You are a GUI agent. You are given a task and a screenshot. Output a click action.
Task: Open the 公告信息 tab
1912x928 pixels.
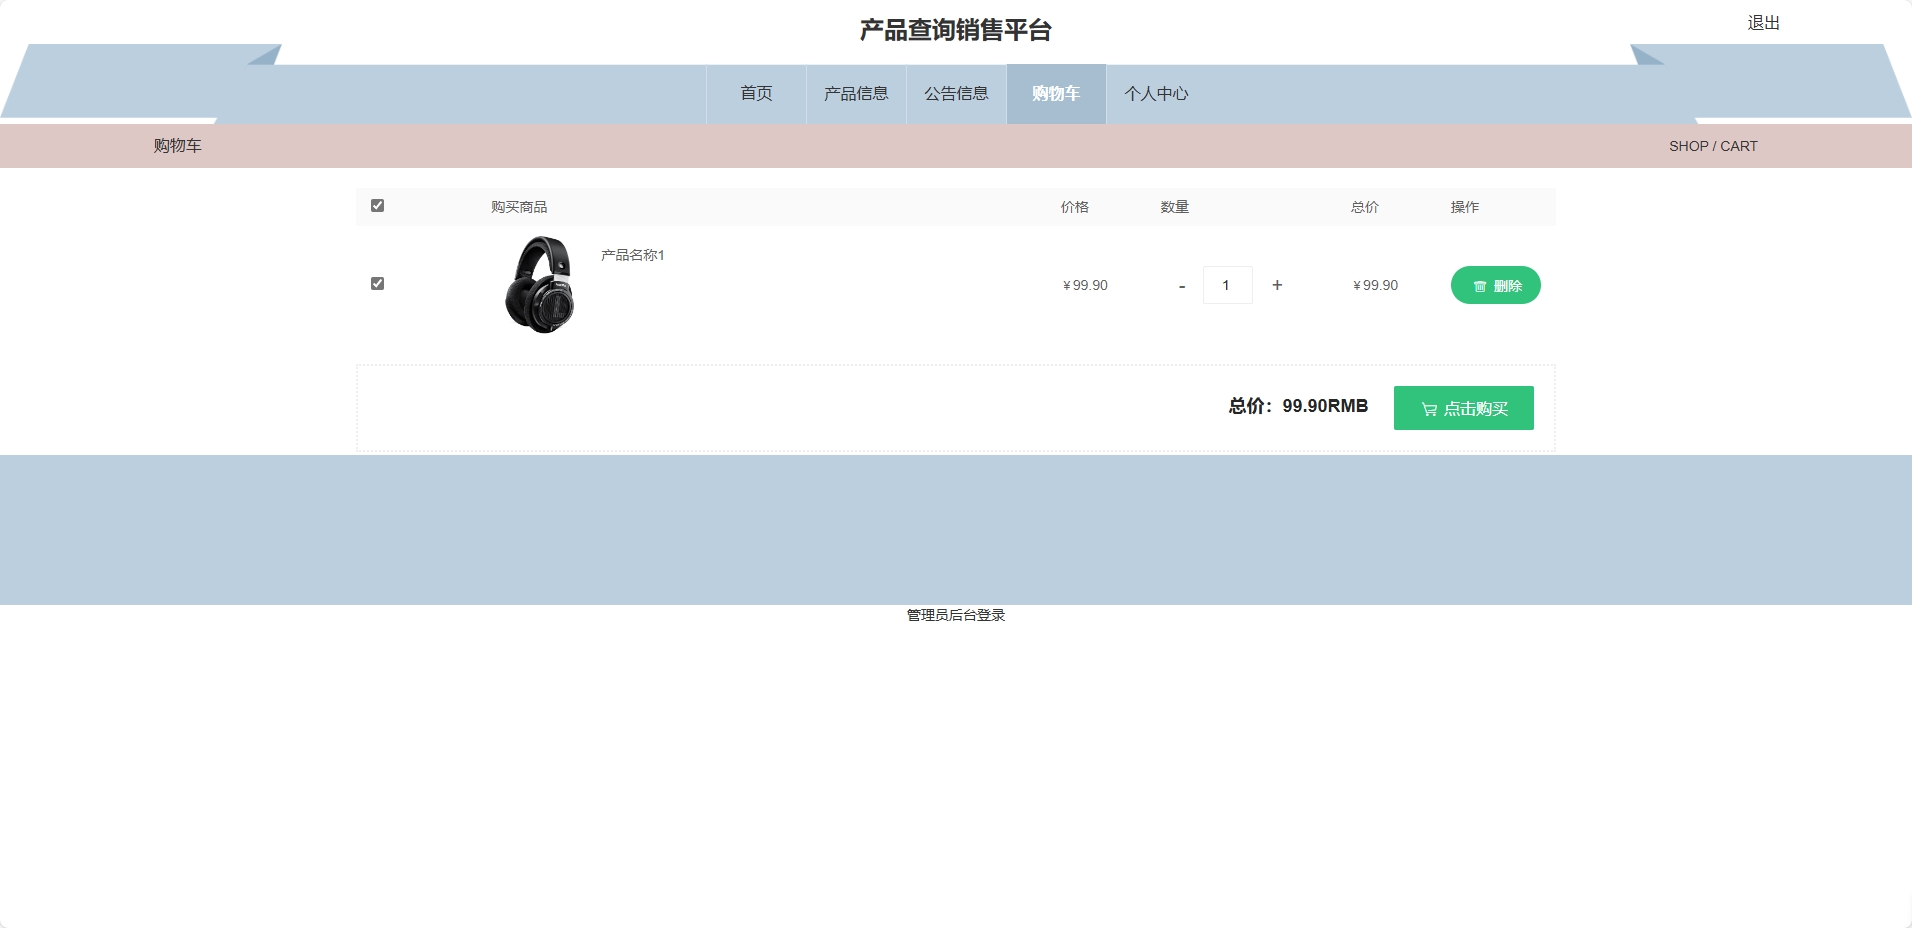pos(955,93)
